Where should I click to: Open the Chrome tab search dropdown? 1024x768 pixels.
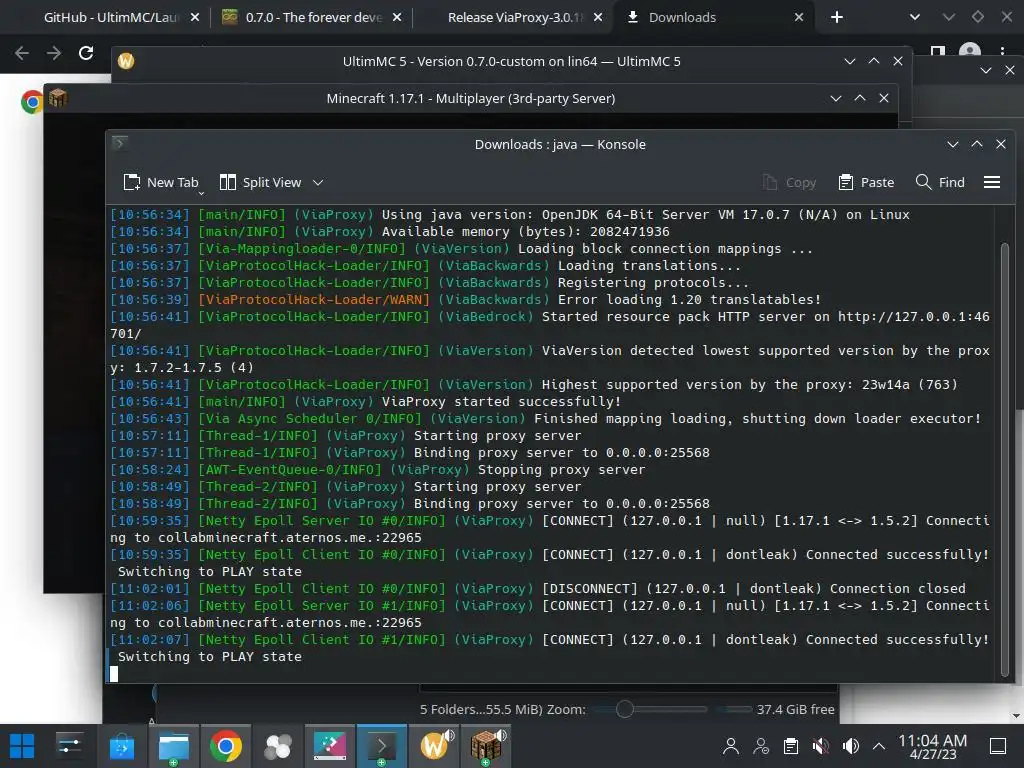tap(915, 18)
